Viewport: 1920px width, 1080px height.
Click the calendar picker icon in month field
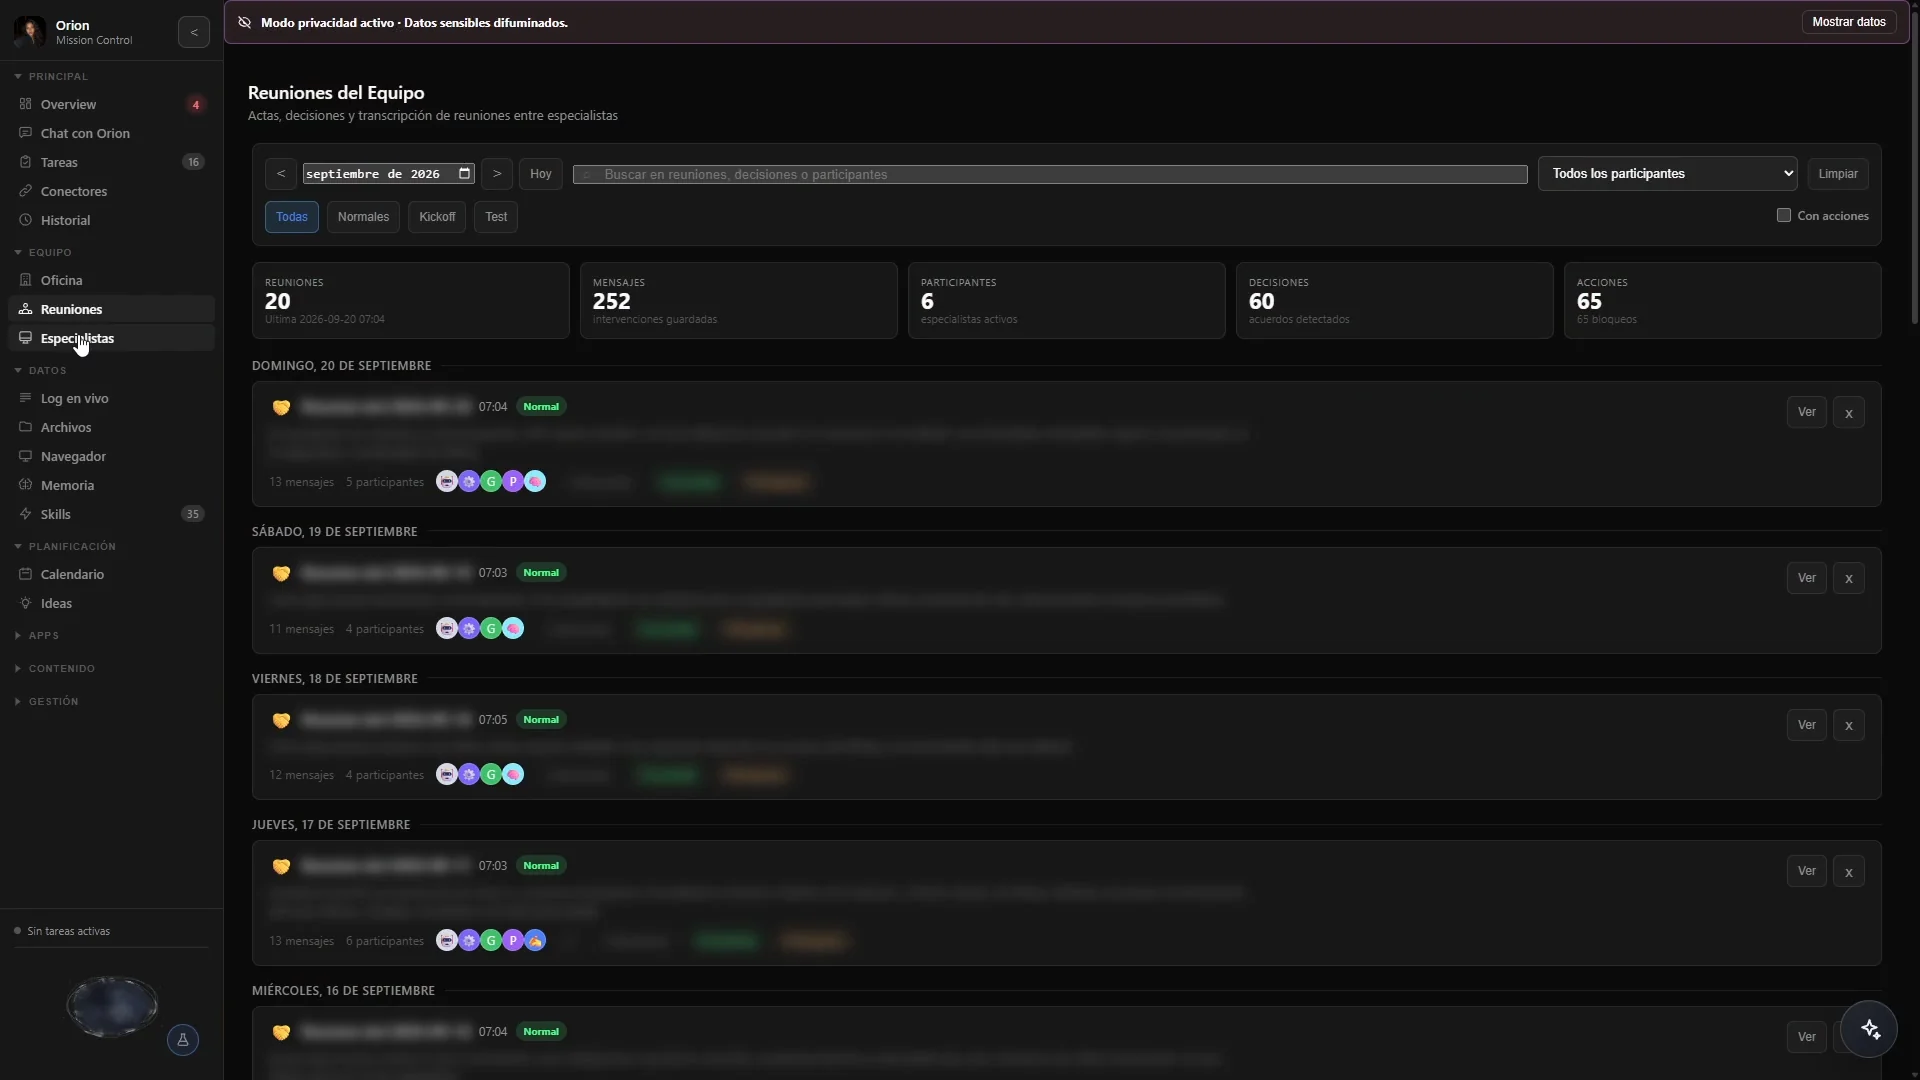[x=465, y=173]
